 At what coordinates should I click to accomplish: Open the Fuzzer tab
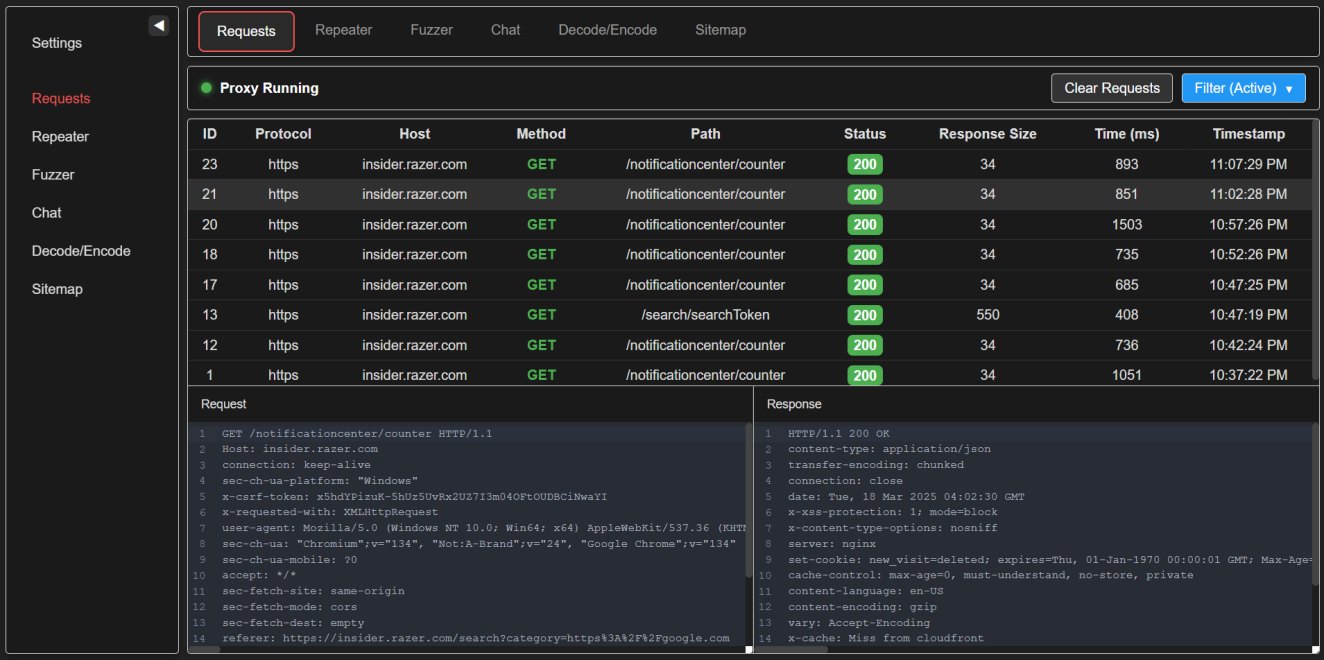pos(431,30)
